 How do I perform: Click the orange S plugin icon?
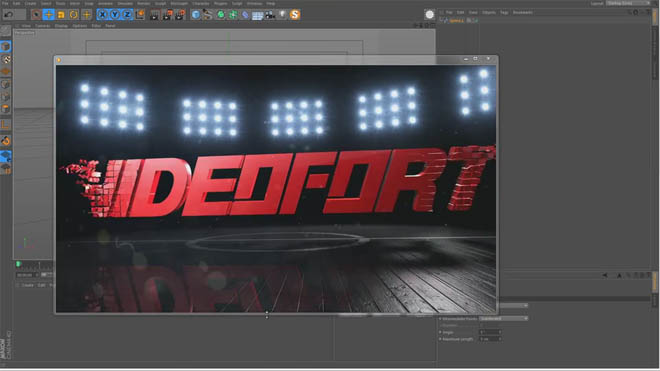[x=295, y=15]
